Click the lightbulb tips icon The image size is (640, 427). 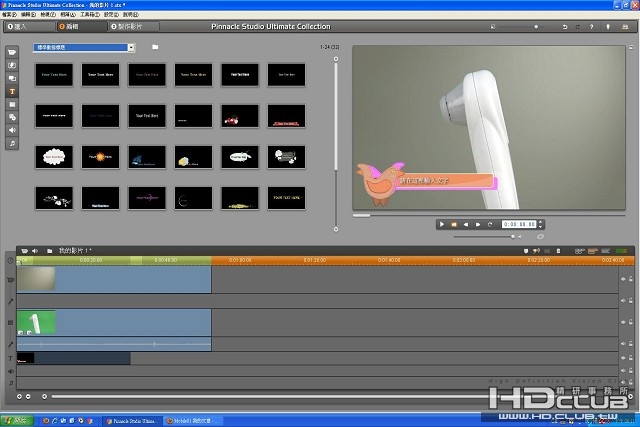608,27
